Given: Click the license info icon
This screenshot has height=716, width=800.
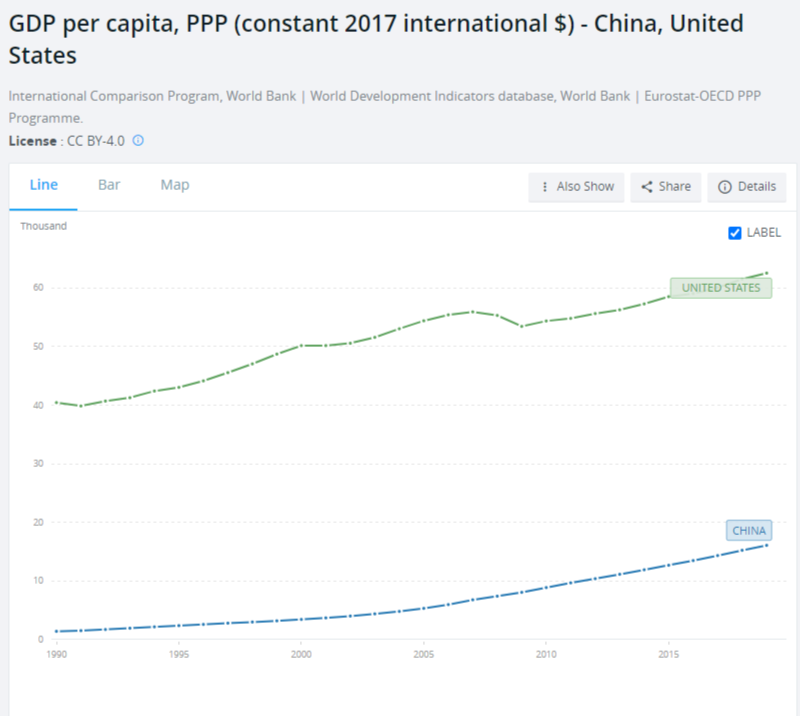Looking at the screenshot, I should [138, 140].
